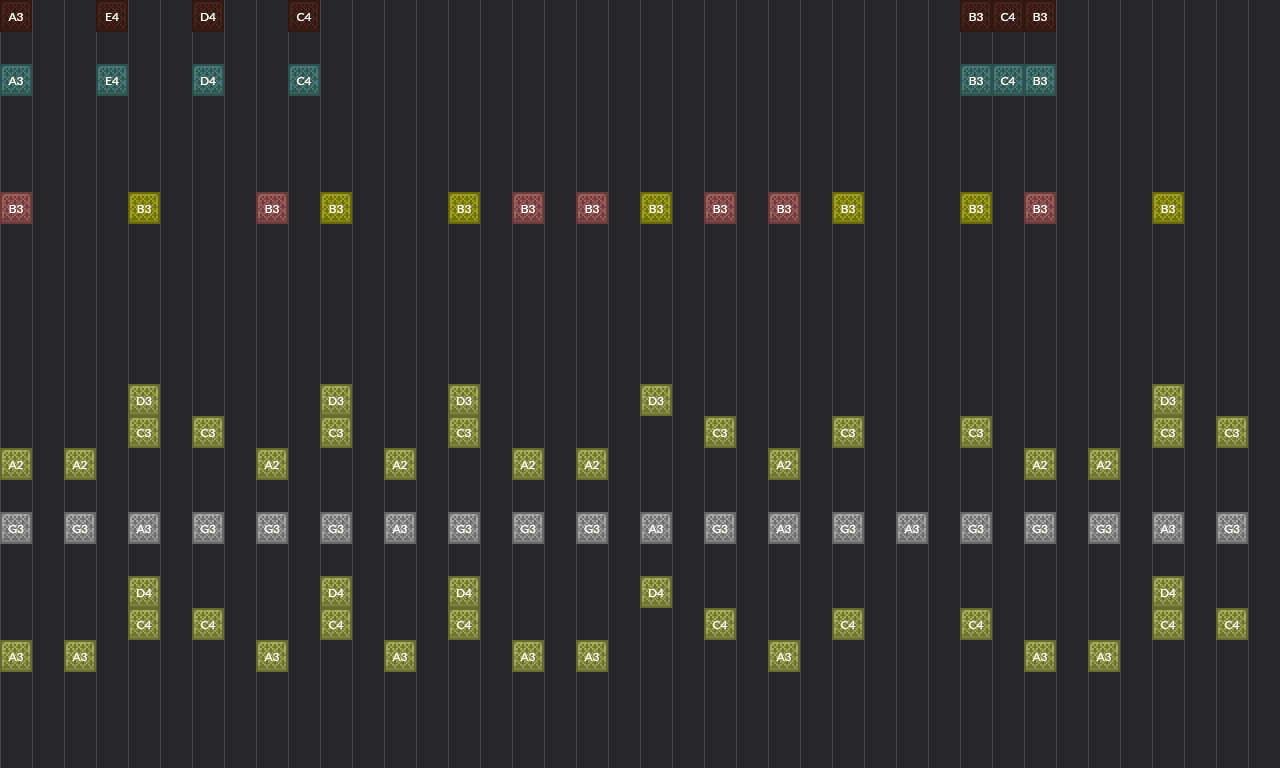The height and width of the screenshot is (768, 1280).
Task: Click the yellow C4 note under the first D4
Action: click(x=144, y=624)
